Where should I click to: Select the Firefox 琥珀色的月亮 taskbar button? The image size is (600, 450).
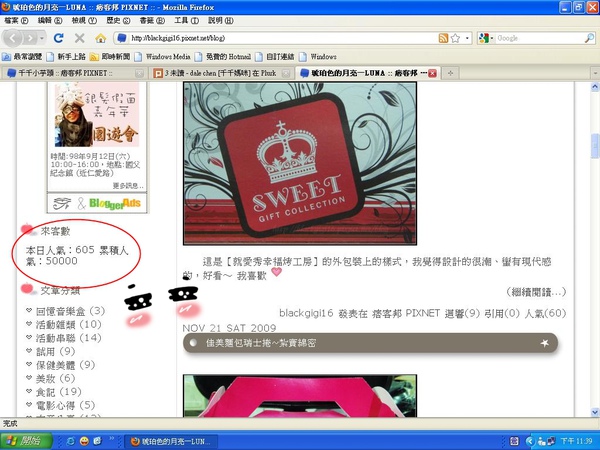pos(171,441)
